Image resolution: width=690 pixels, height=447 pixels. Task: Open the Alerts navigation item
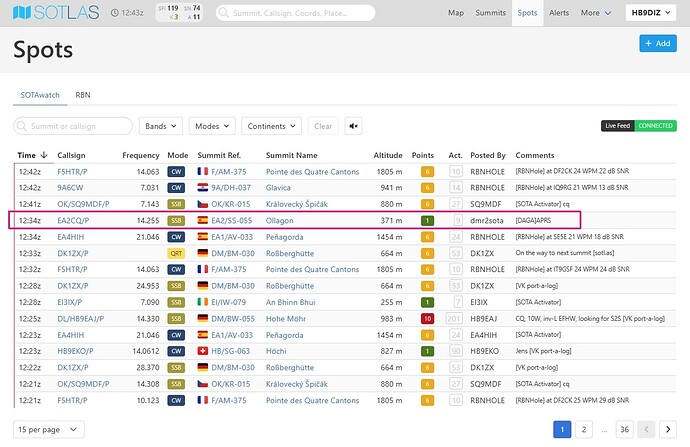559,13
